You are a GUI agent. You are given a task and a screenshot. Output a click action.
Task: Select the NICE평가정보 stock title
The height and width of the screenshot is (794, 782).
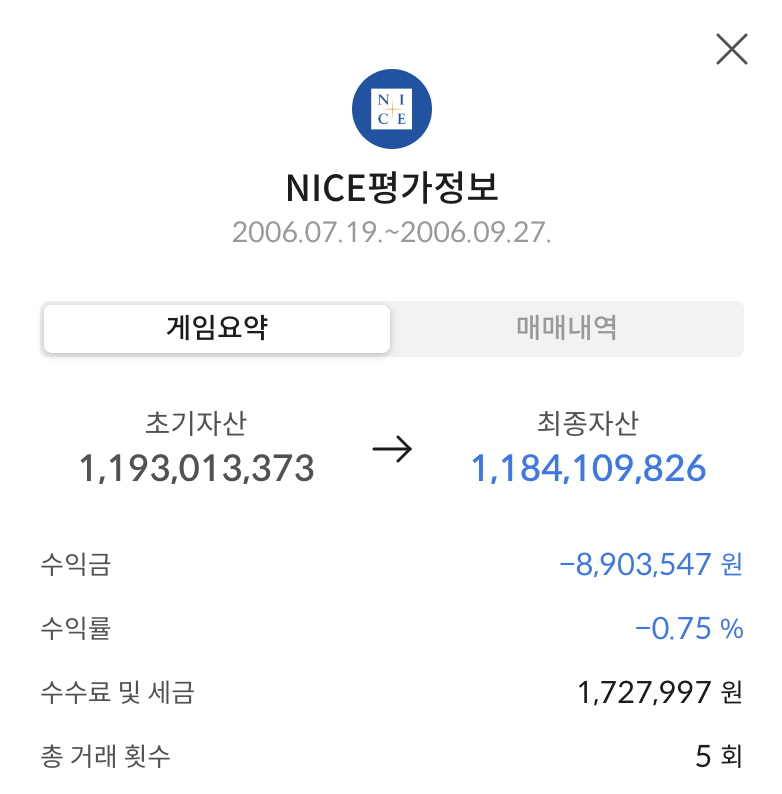pos(392,188)
